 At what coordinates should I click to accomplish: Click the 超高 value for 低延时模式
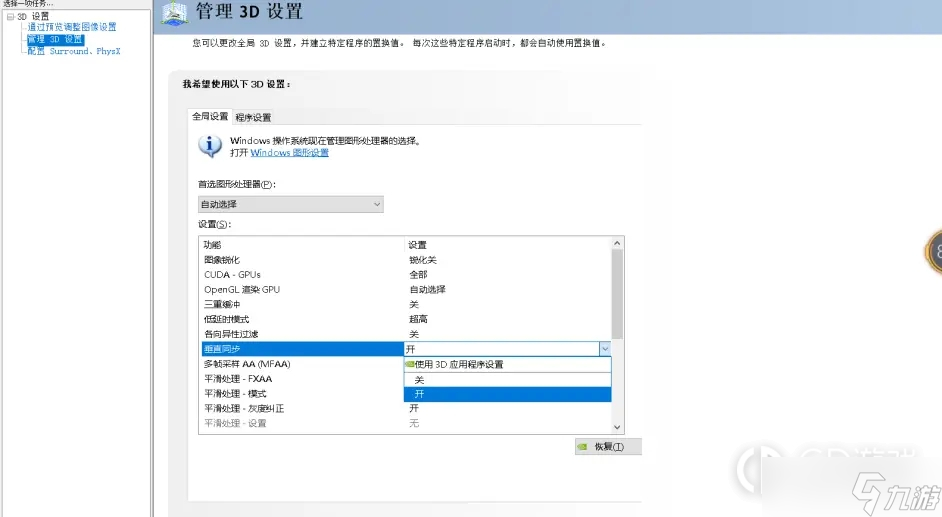pos(418,319)
